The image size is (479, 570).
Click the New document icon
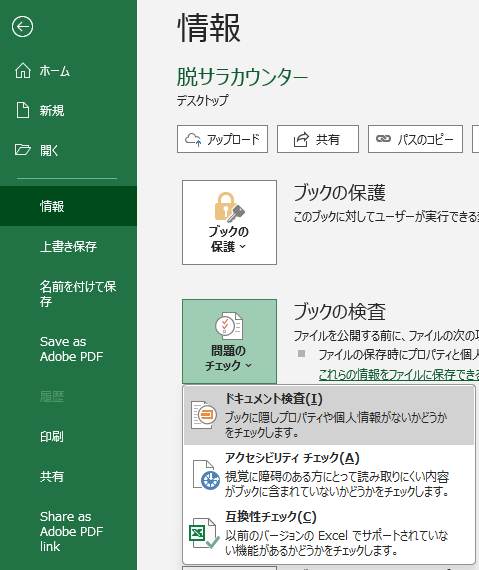click(23, 110)
